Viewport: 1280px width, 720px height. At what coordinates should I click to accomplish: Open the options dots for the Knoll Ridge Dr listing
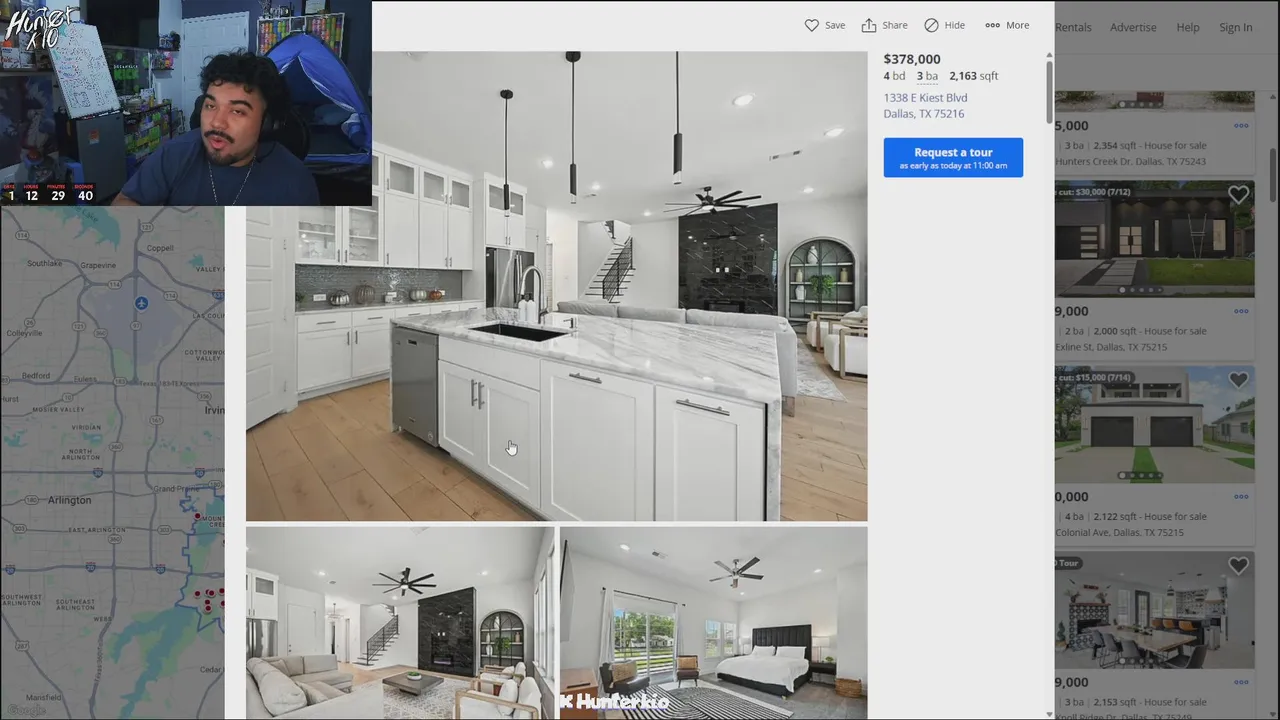click(x=1241, y=683)
